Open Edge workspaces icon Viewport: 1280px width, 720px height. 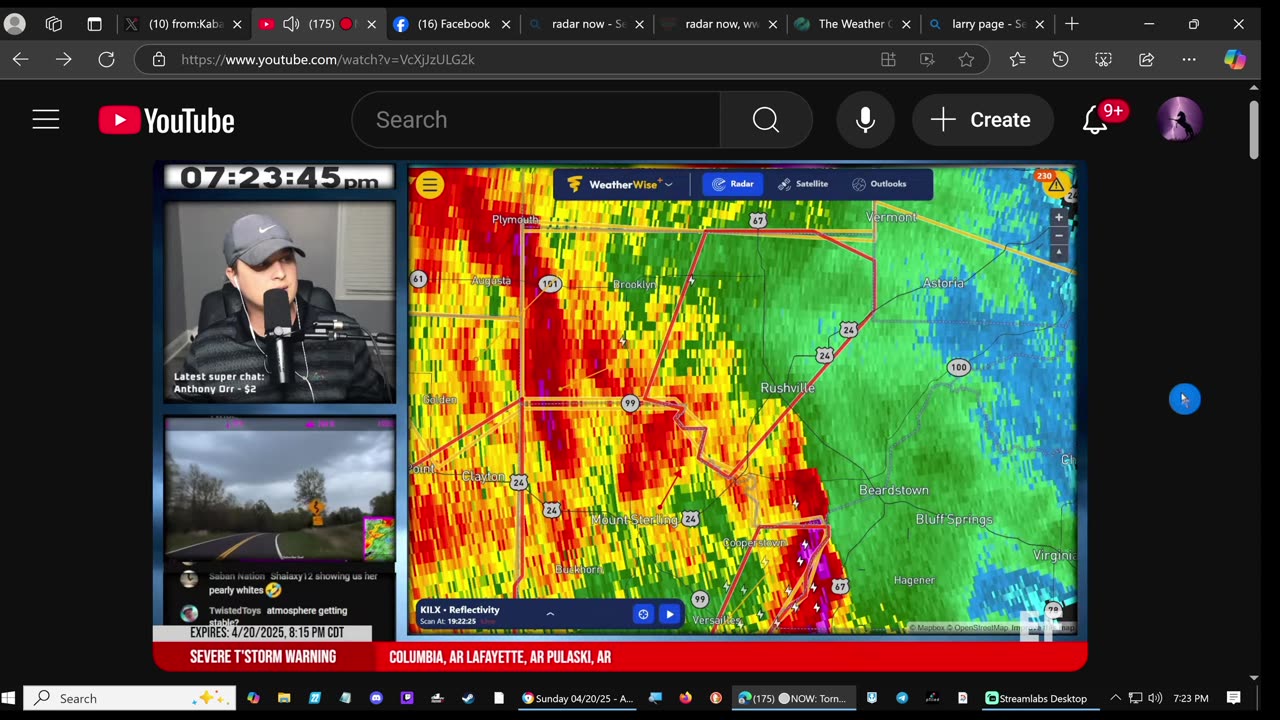54,24
